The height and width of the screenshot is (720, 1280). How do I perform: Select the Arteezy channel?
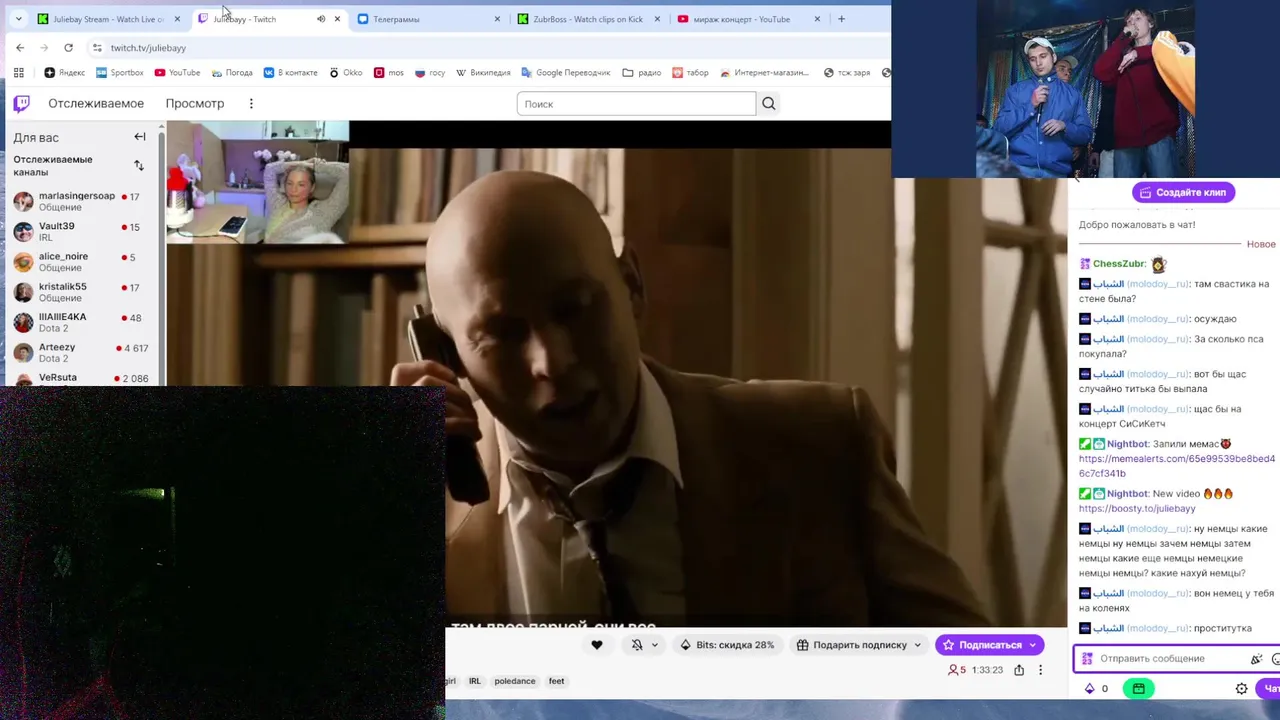click(83, 353)
